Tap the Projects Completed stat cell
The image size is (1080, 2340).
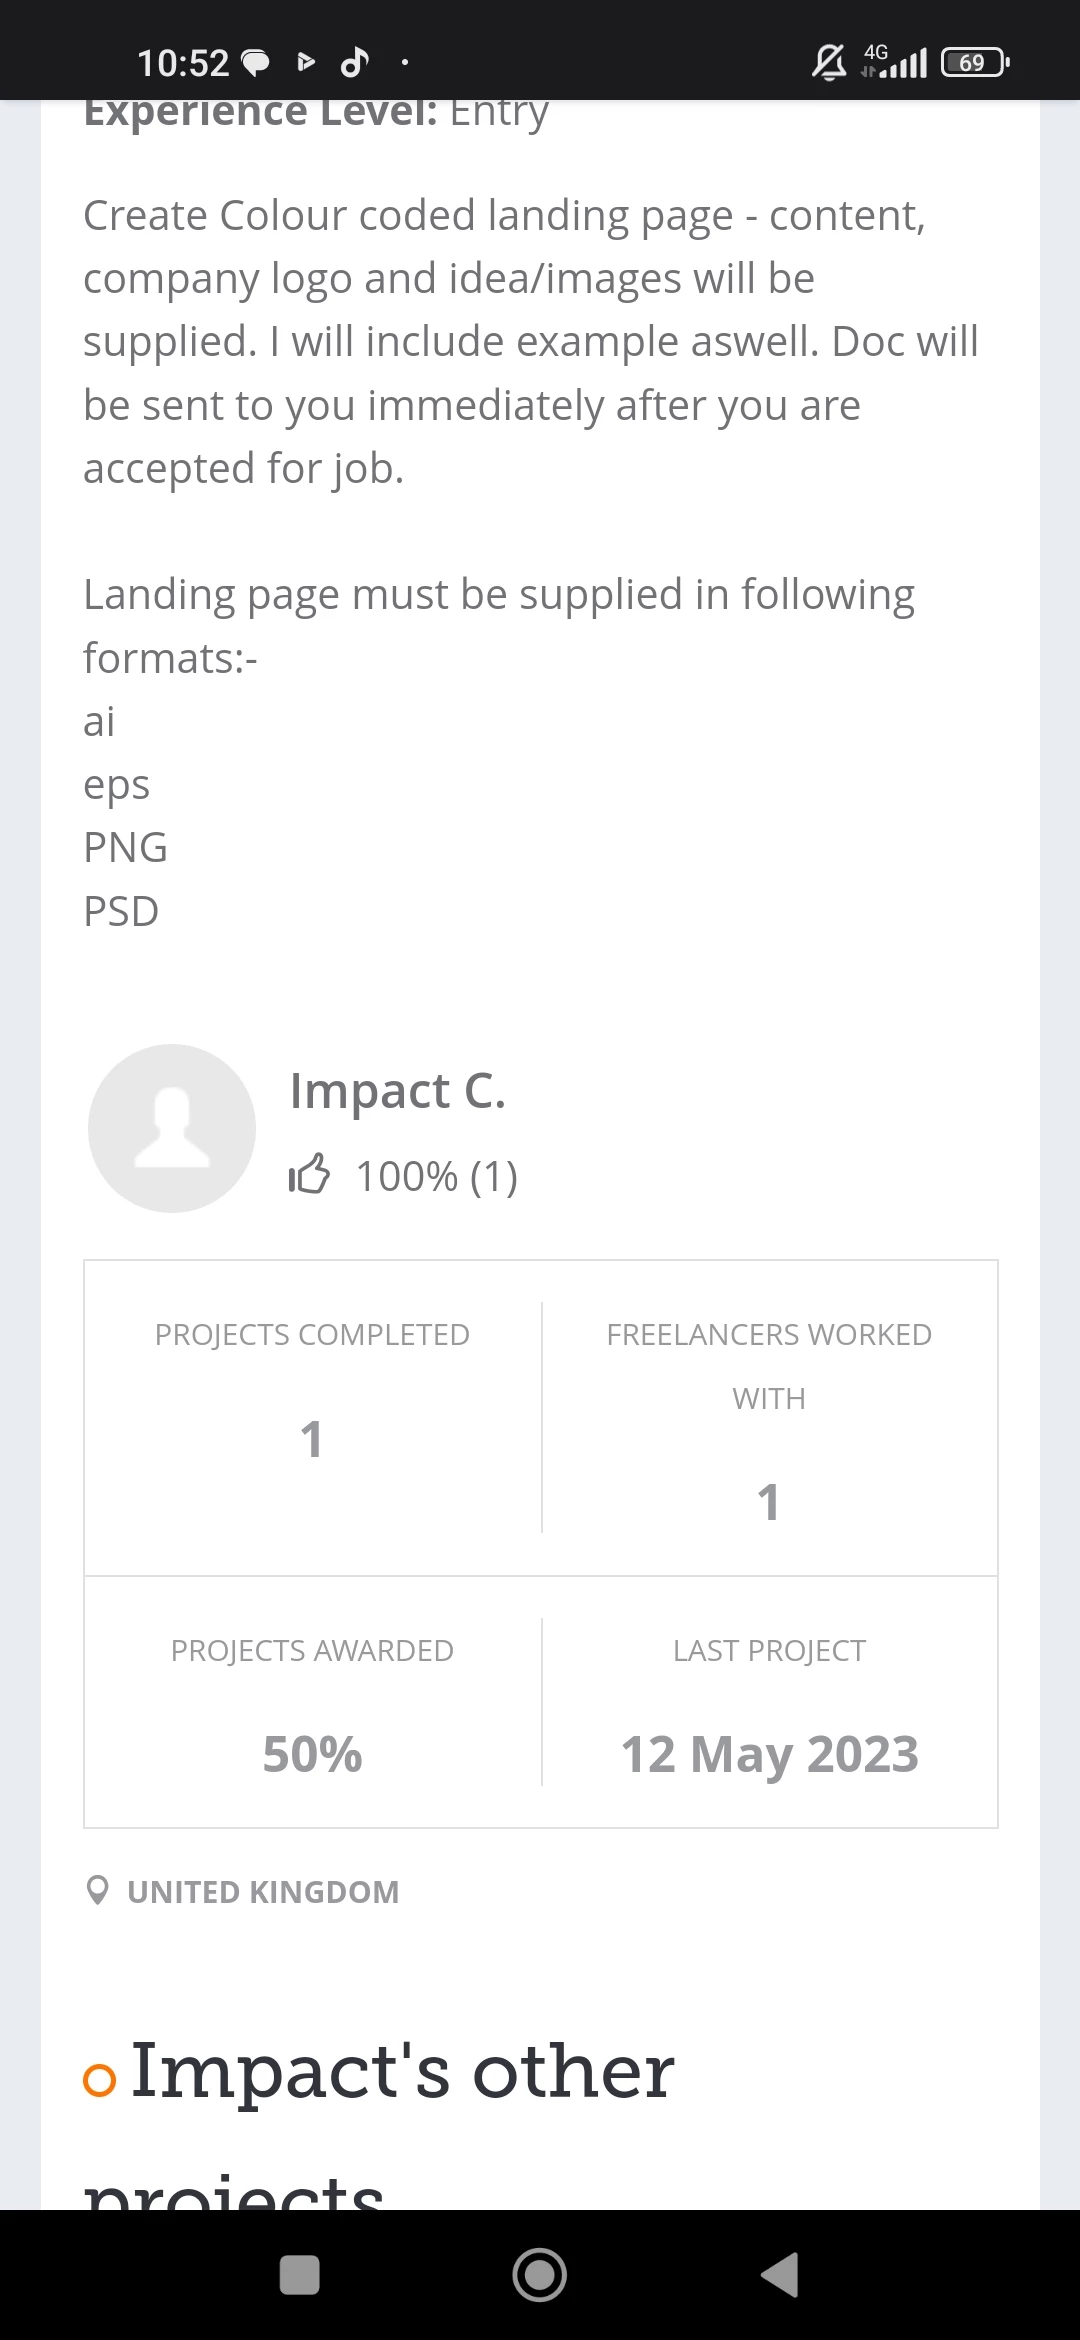pos(312,1417)
